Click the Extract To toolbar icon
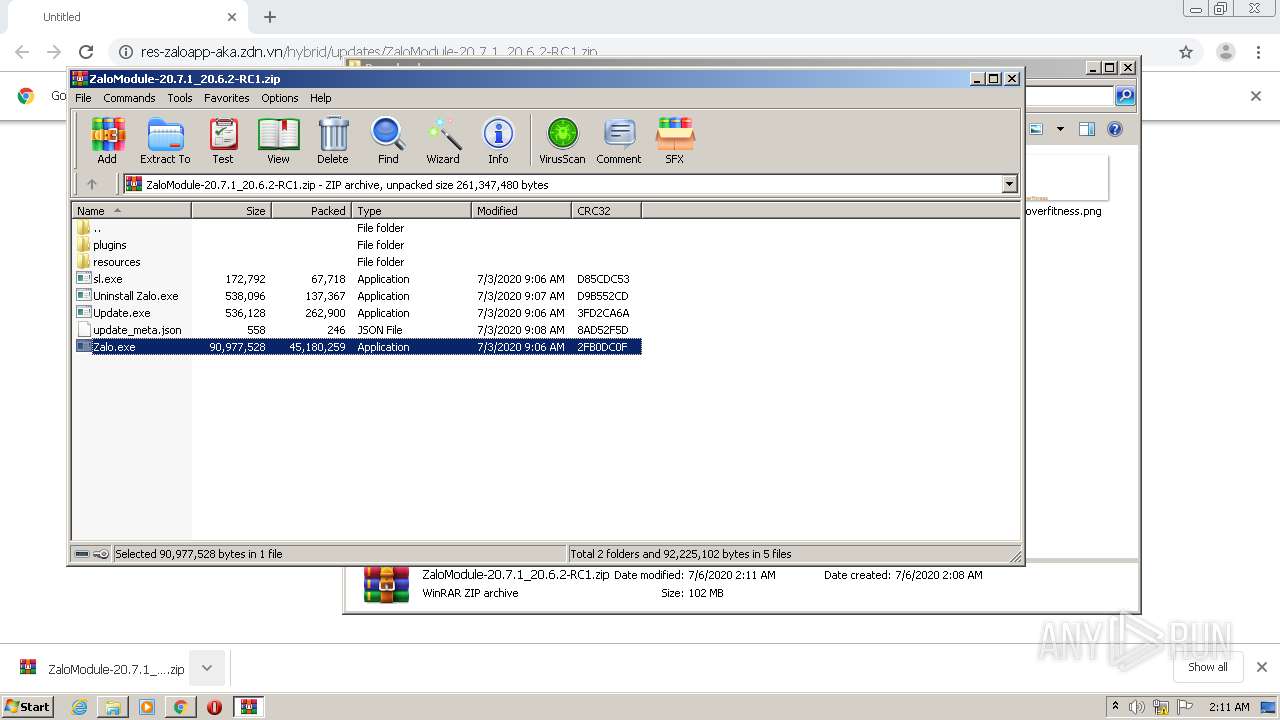The height and width of the screenshot is (720, 1280). (165, 141)
